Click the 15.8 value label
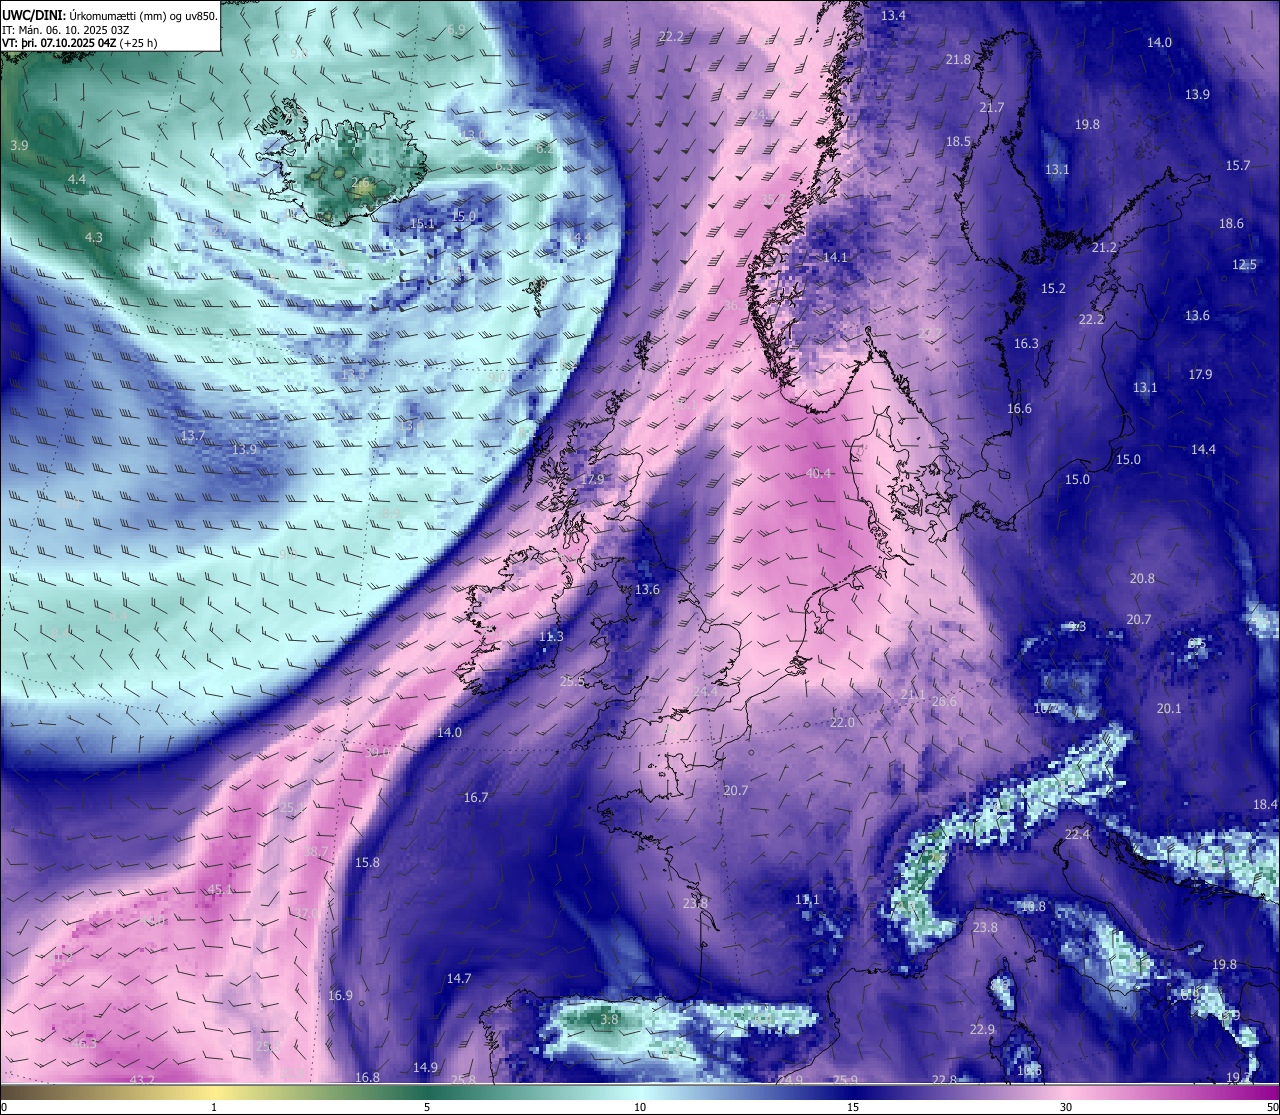 pyautogui.click(x=367, y=862)
